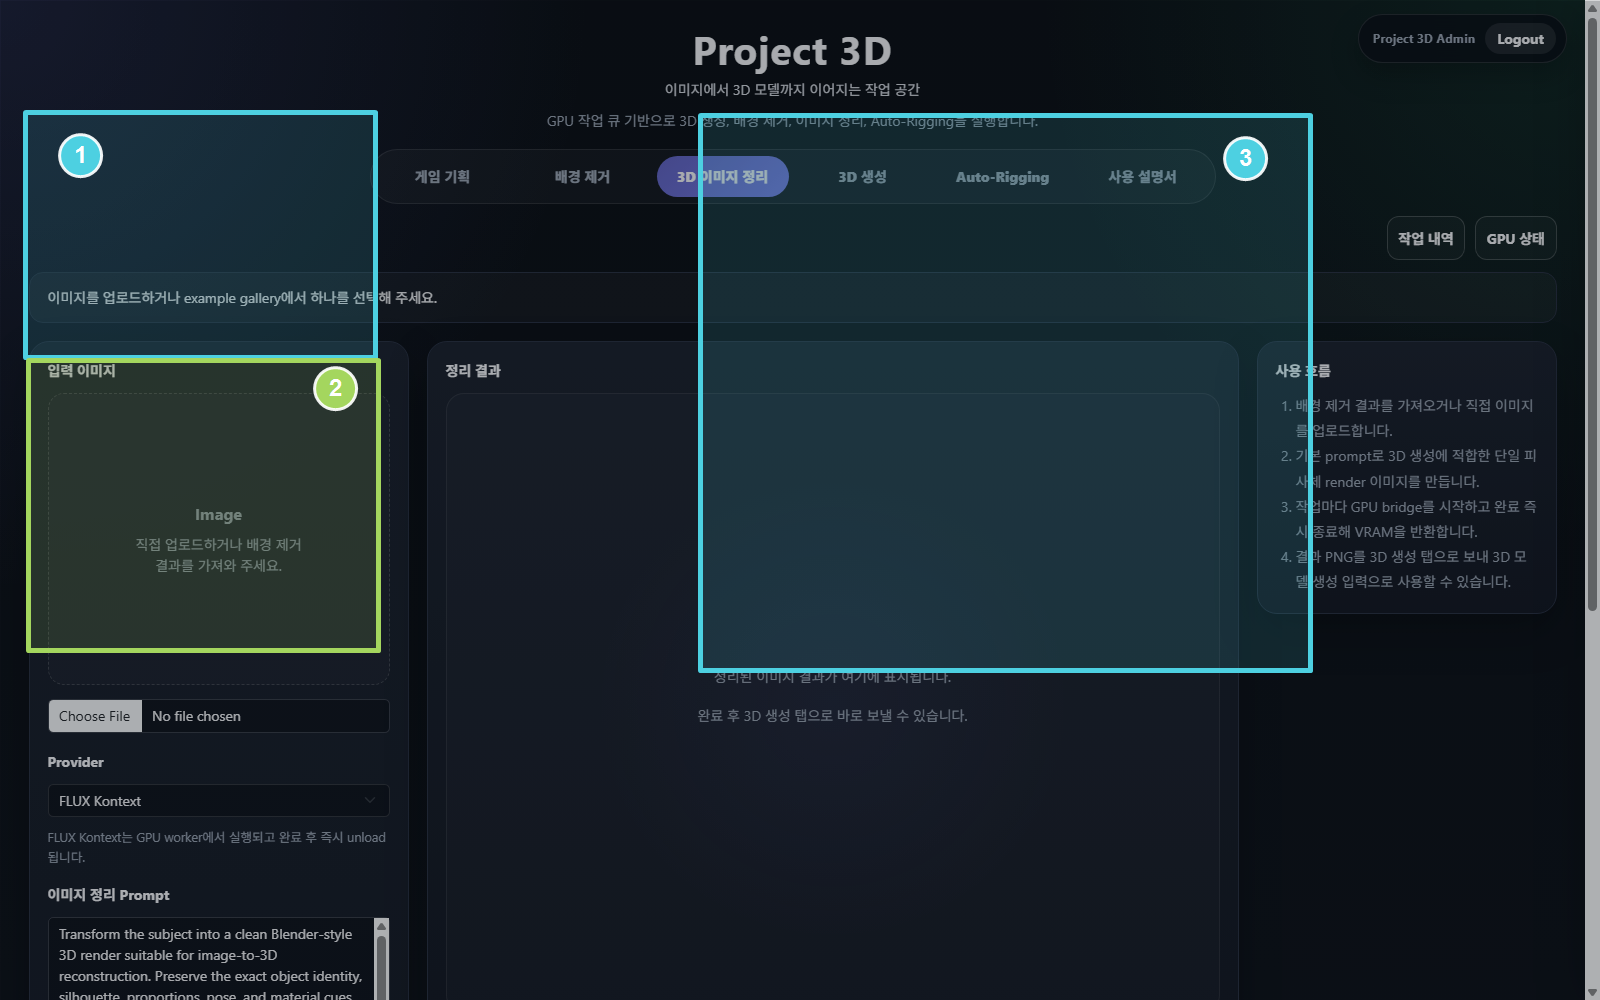Click the 정리 결과 heading
Screen dimensions: 1600x1000
(473, 371)
